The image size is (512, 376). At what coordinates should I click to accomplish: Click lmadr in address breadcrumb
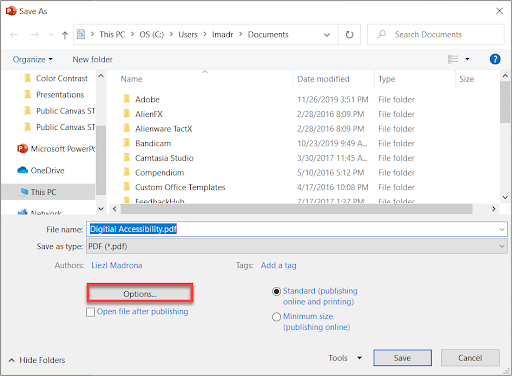tap(222, 35)
